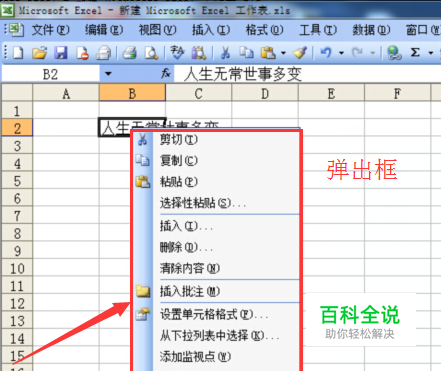441x371 pixels.
Task: Click the Cut scissors icon in the toolbar
Action: coord(225,53)
